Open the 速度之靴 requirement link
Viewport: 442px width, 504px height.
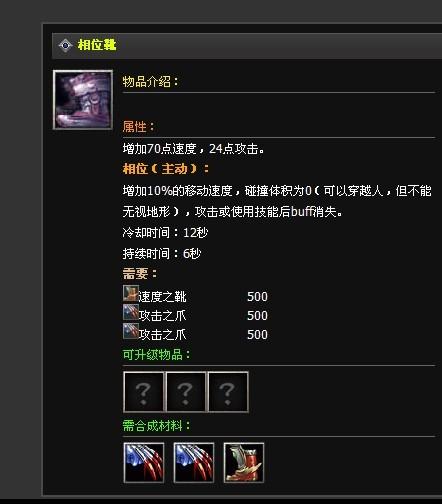click(x=162, y=297)
